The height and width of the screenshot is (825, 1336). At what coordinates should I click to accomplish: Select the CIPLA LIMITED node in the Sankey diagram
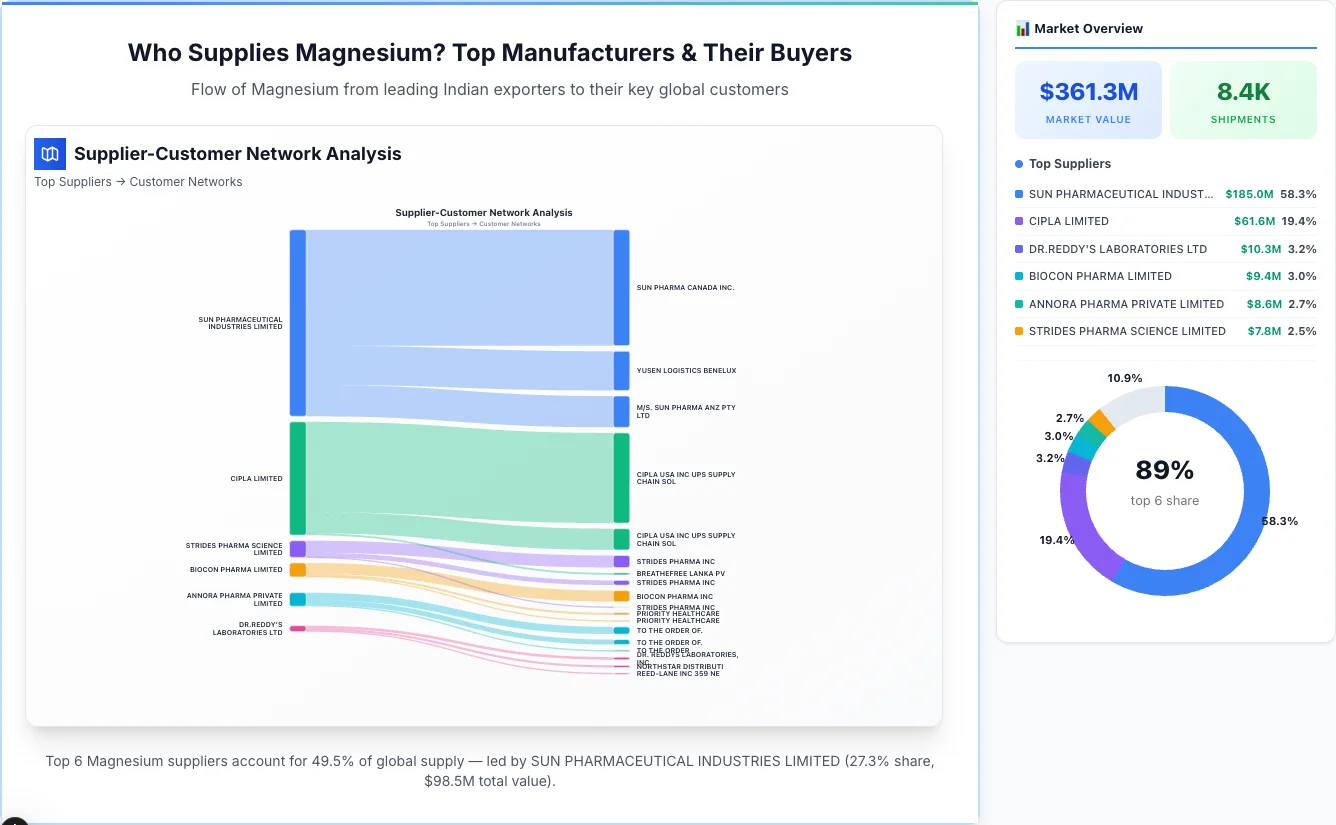pos(295,478)
